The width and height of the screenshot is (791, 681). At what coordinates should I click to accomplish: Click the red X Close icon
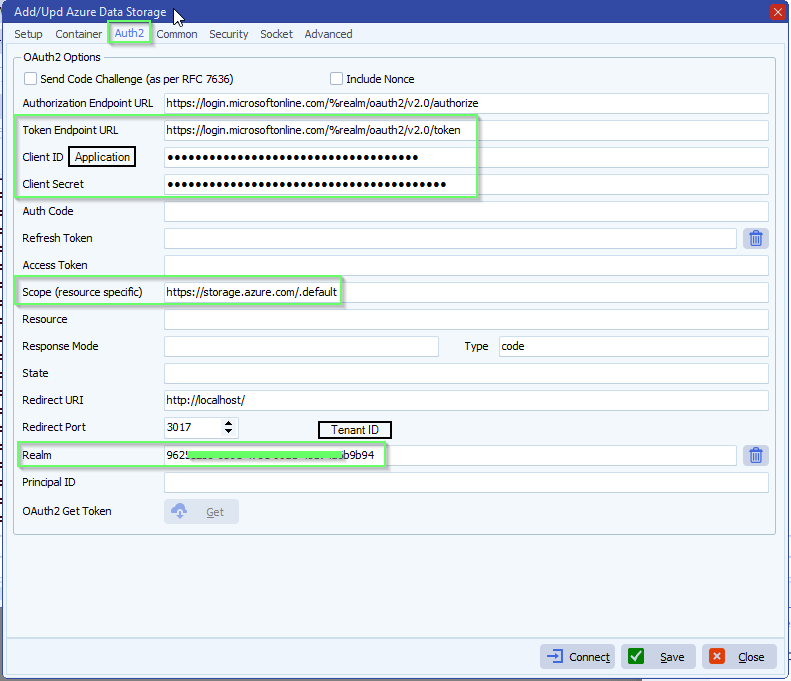pos(716,656)
